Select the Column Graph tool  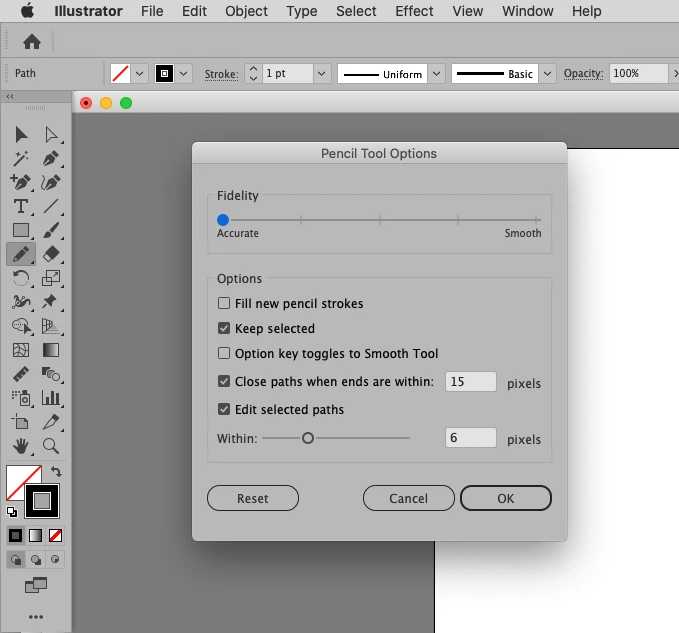[x=51, y=398]
